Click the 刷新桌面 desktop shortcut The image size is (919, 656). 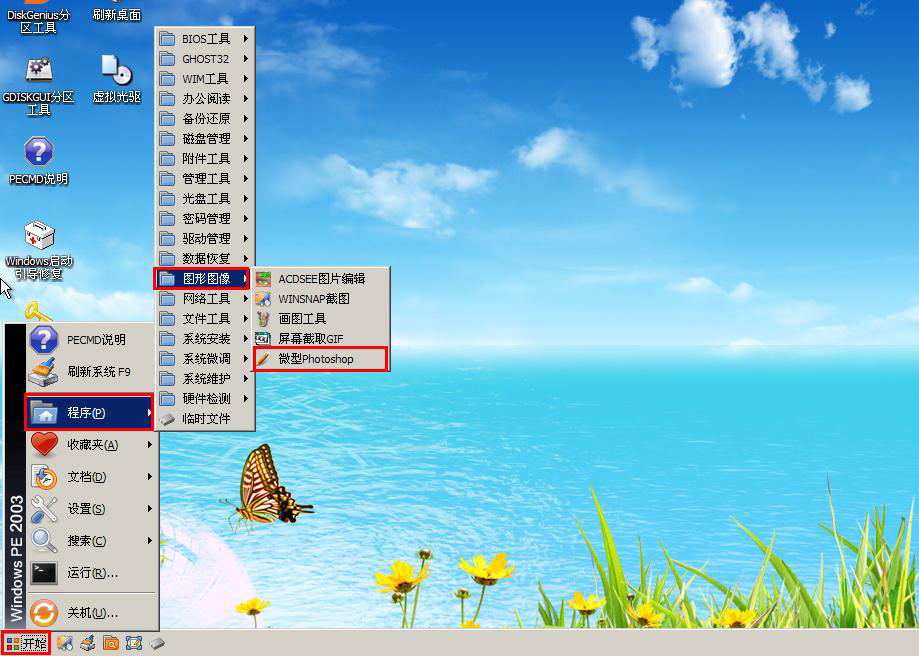coord(117,11)
